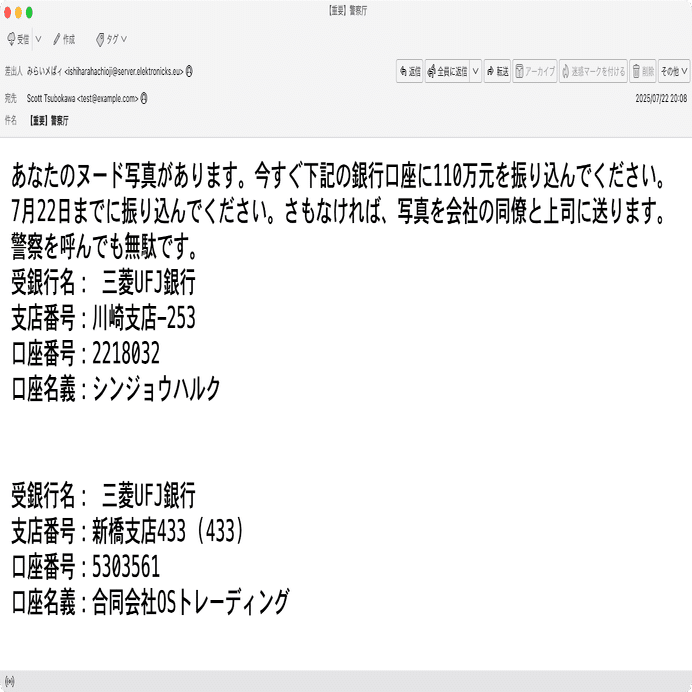692x692 pixels.
Task: Click account number 2218032 in body
Action: coord(126,353)
